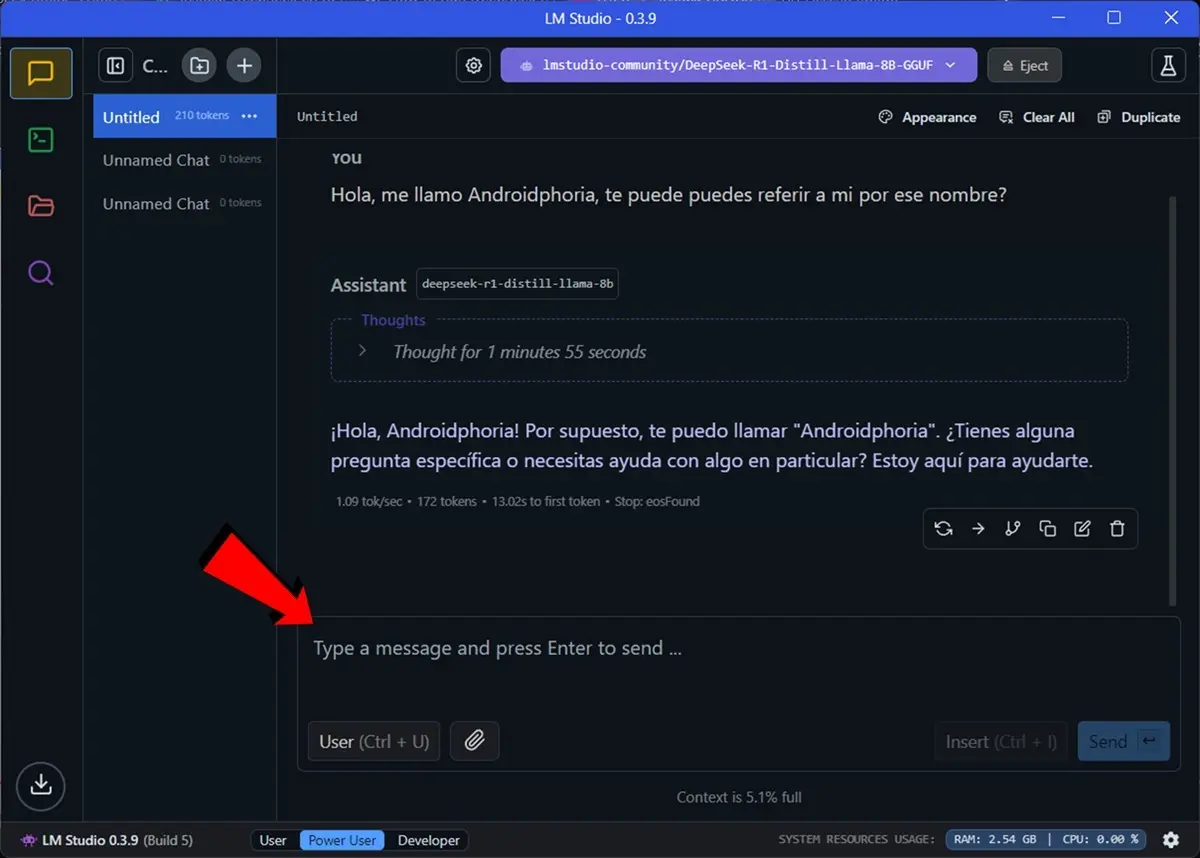Image resolution: width=1200 pixels, height=858 pixels.
Task: Open options menu for Untitled chat
Action: 250,116
